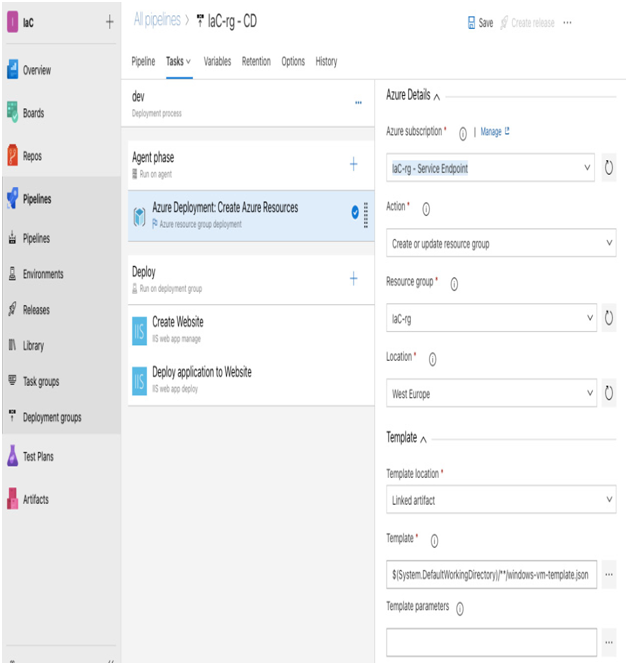Open the Tasks tab dropdown

pos(179,61)
